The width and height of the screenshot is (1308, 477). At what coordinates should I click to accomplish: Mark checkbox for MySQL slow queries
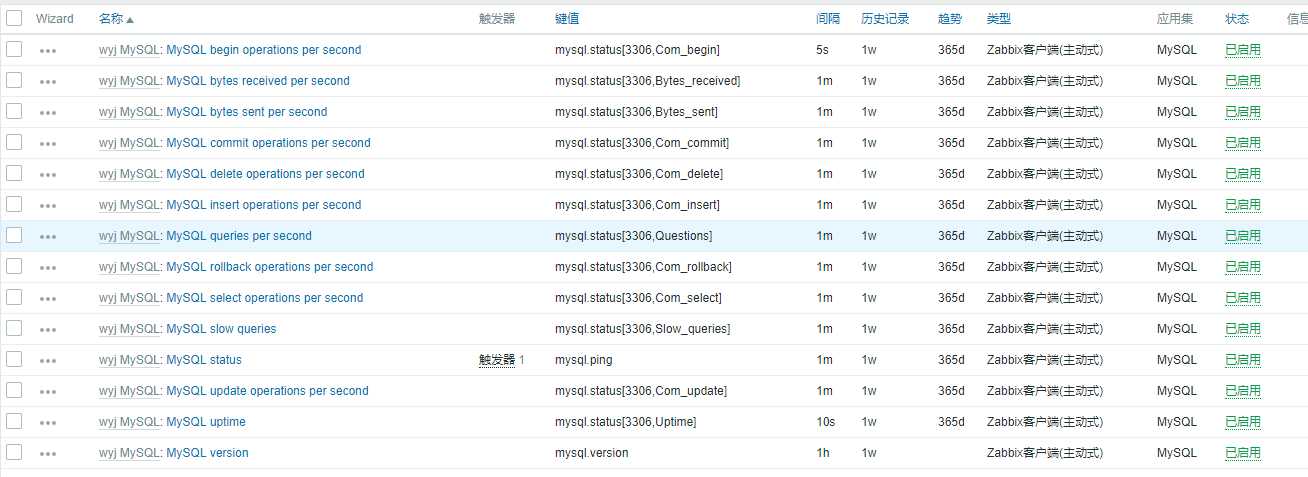[14, 328]
